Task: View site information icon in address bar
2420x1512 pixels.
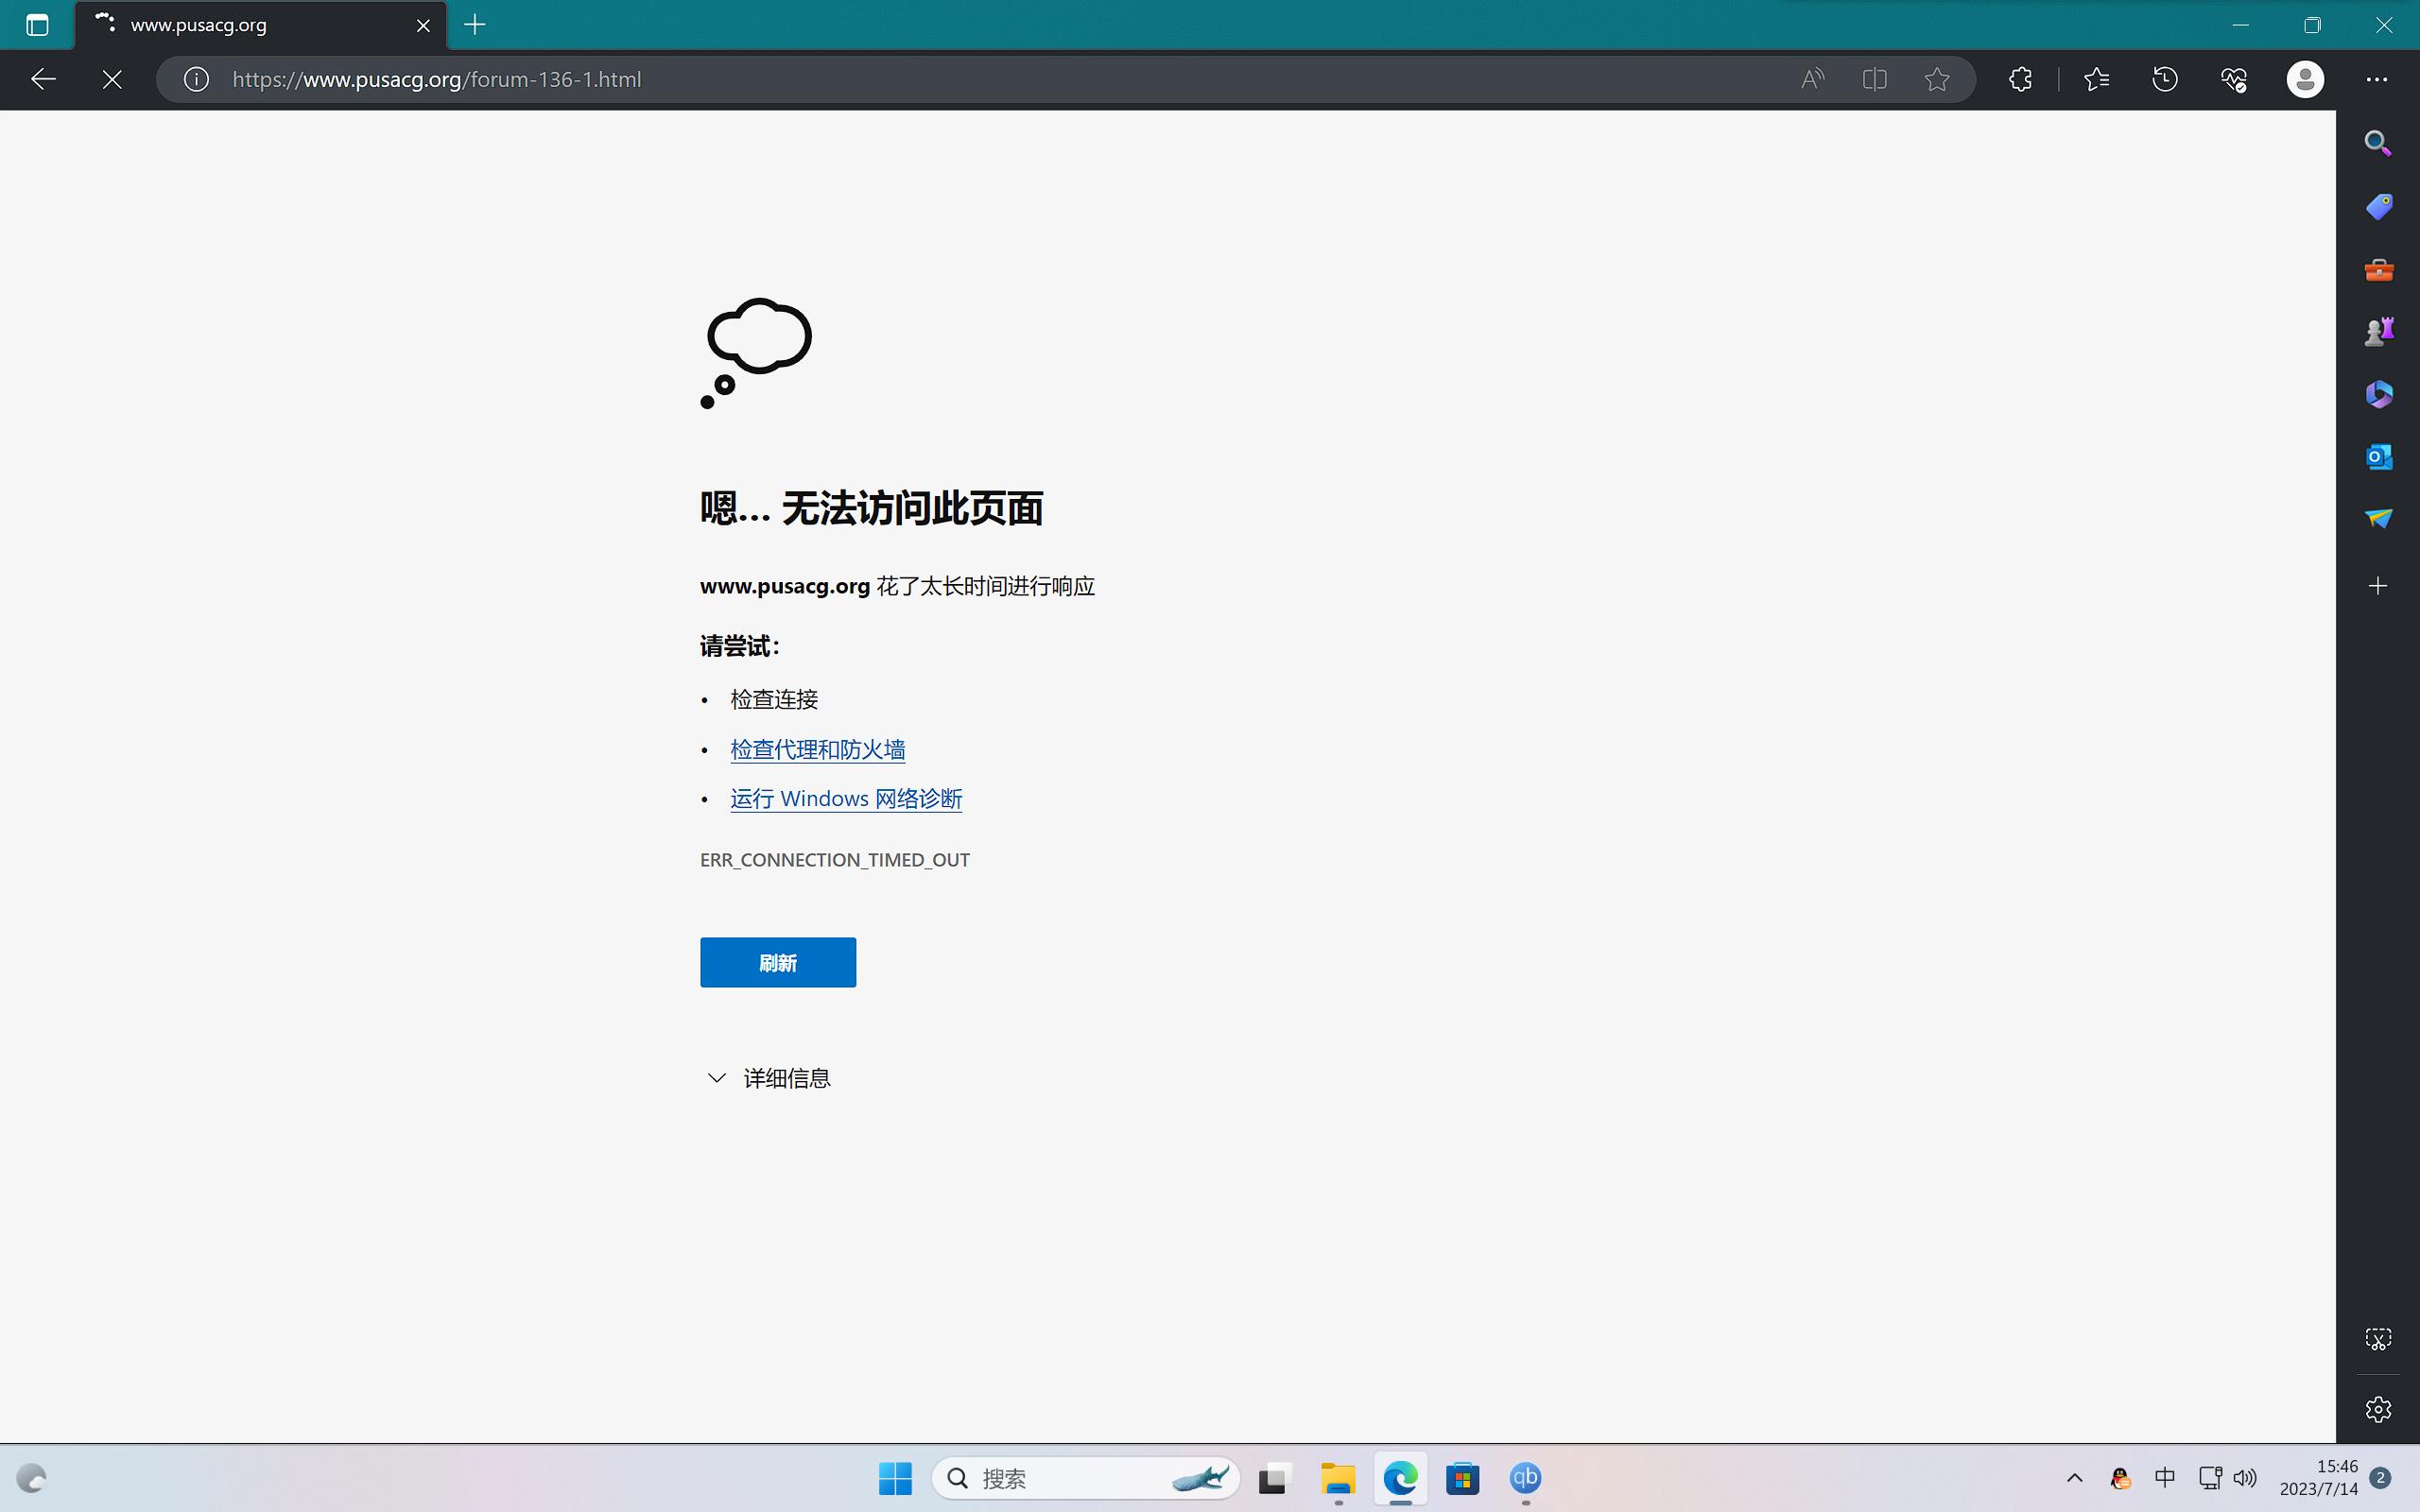Action: (x=196, y=79)
